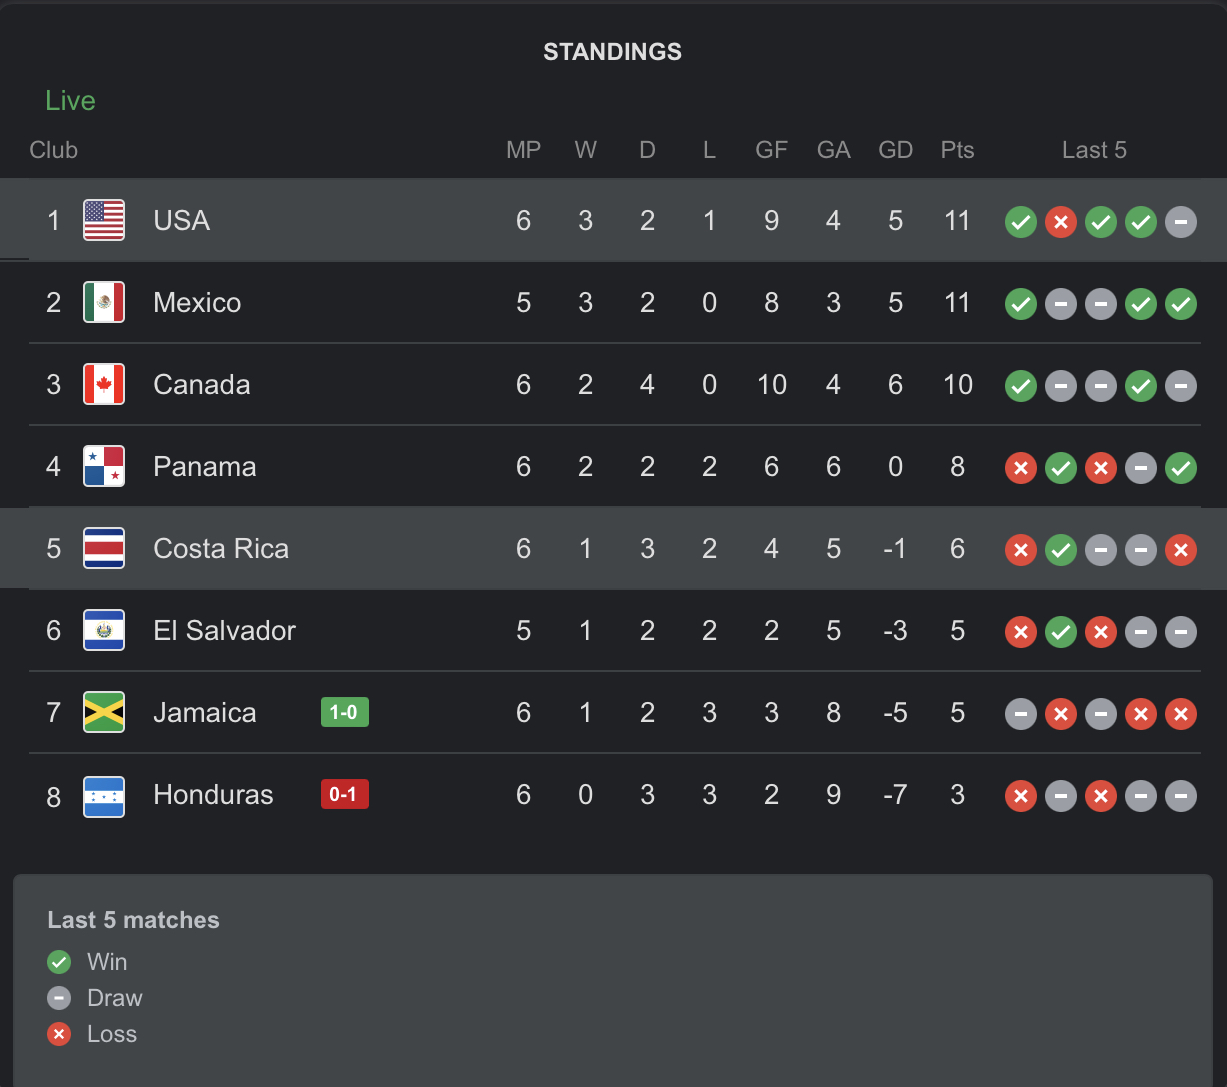Click the Costa Rica flag icon
The image size is (1227, 1087).
point(104,548)
